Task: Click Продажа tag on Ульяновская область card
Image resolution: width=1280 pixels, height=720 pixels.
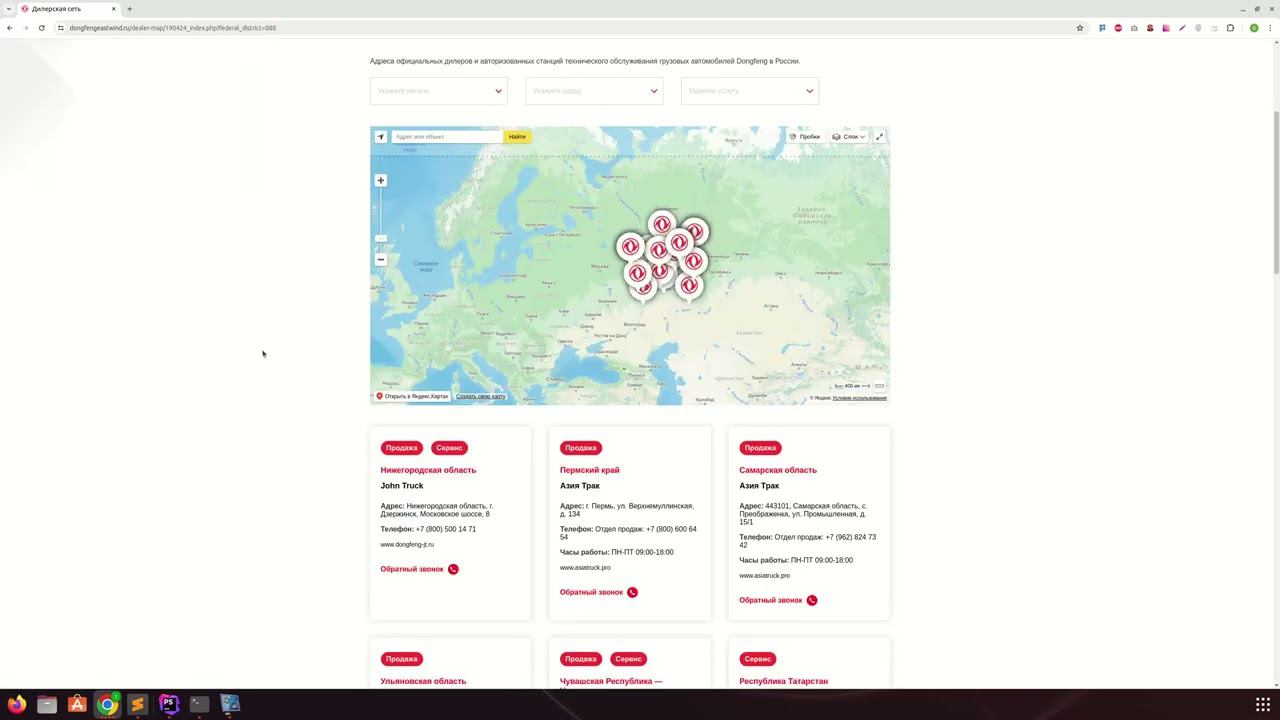Action: pos(401,659)
